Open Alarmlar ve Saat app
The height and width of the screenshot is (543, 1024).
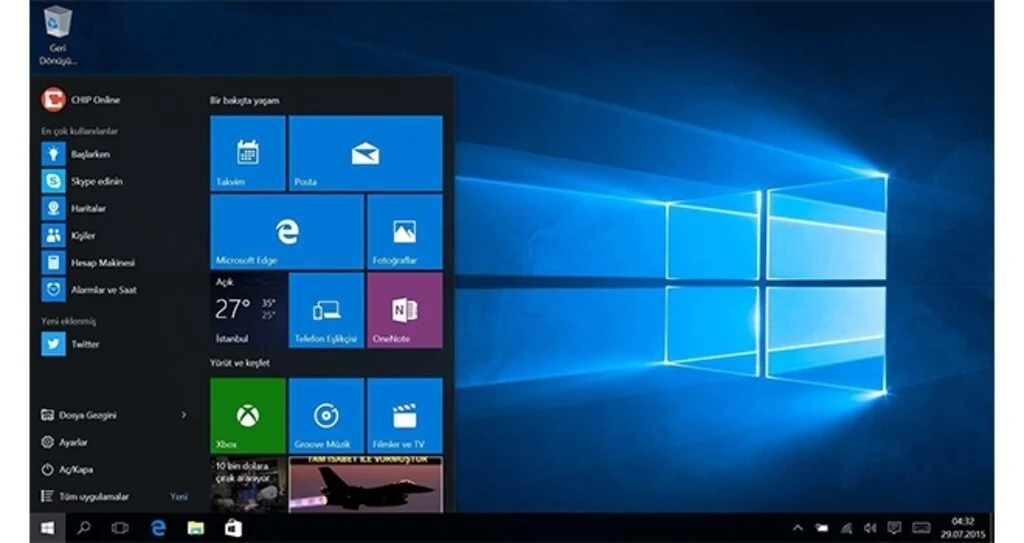pyautogui.click(x=89, y=289)
